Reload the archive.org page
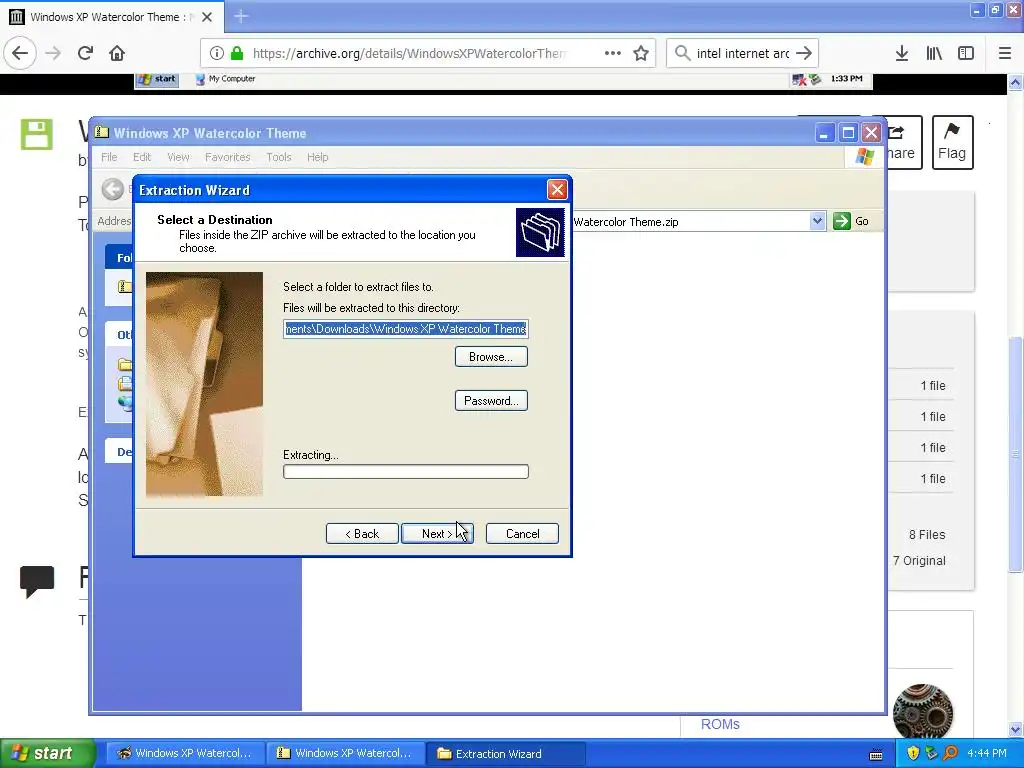1024x768 pixels. [86, 53]
